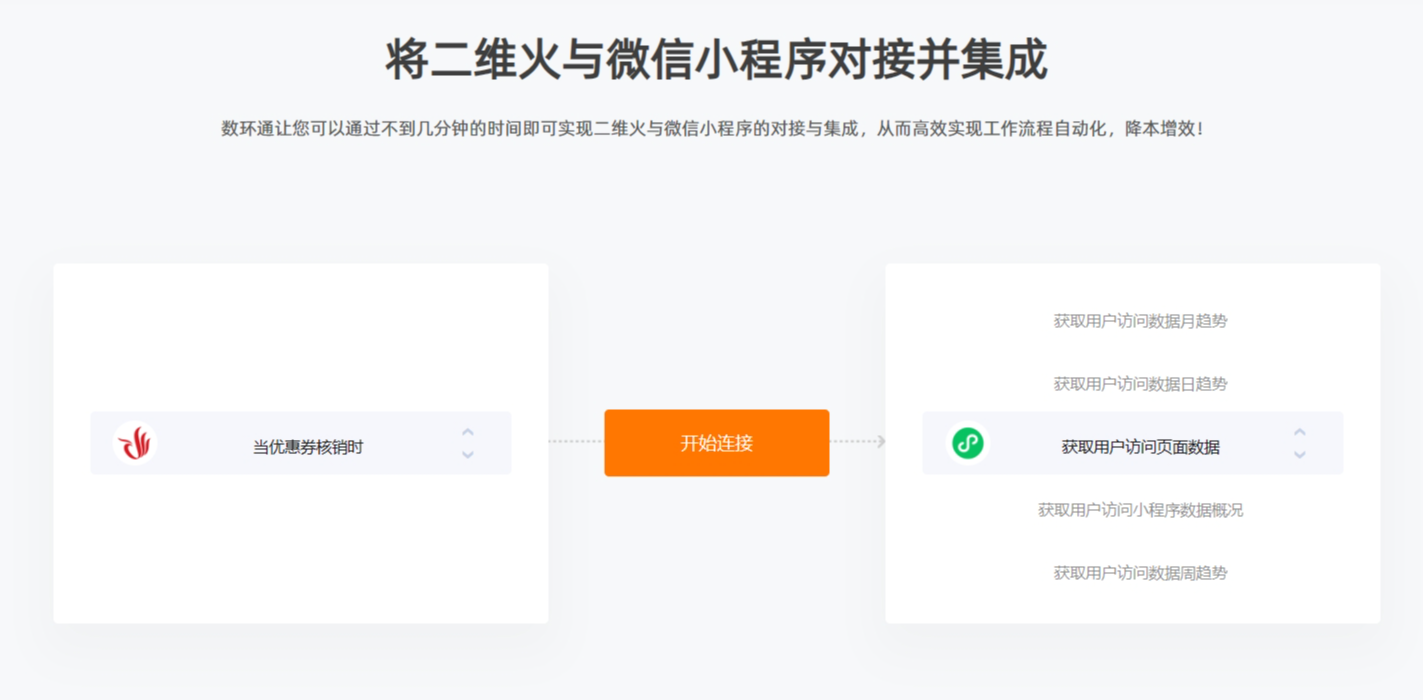1423x700 pixels.
Task: Click the text label 当优惠券核销时
Action: [x=308, y=447]
